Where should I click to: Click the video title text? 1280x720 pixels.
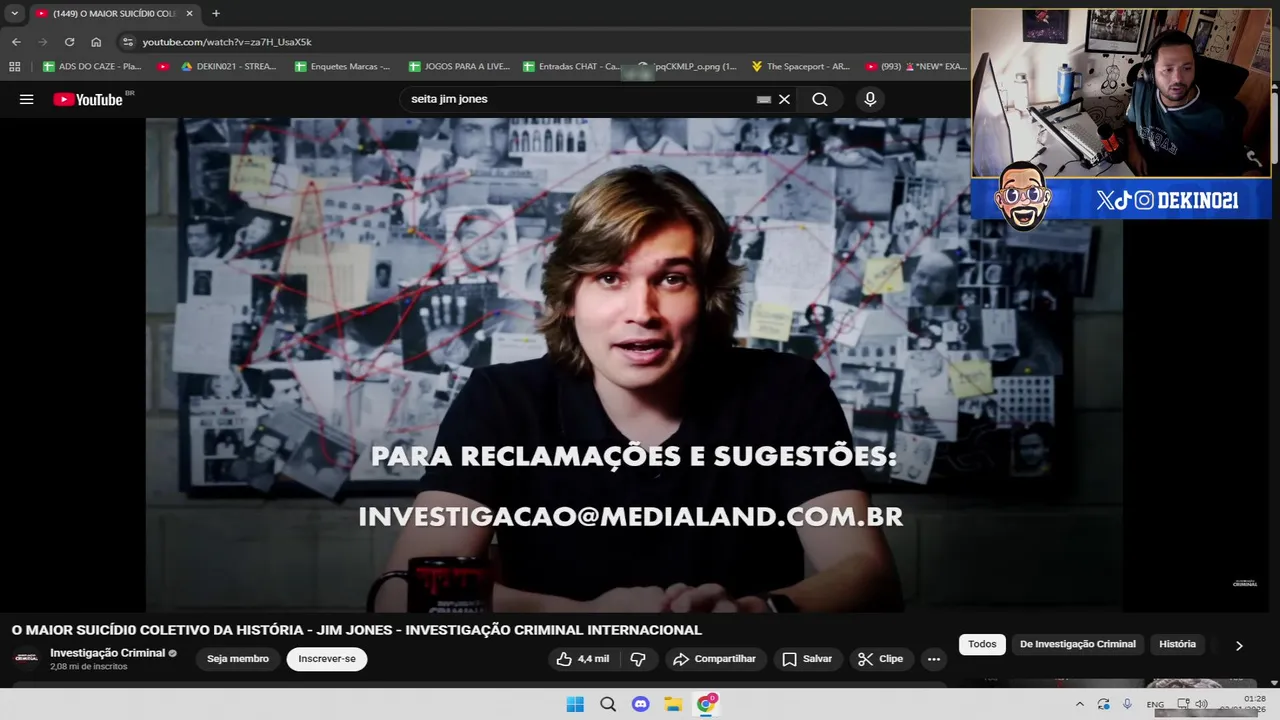click(x=357, y=630)
